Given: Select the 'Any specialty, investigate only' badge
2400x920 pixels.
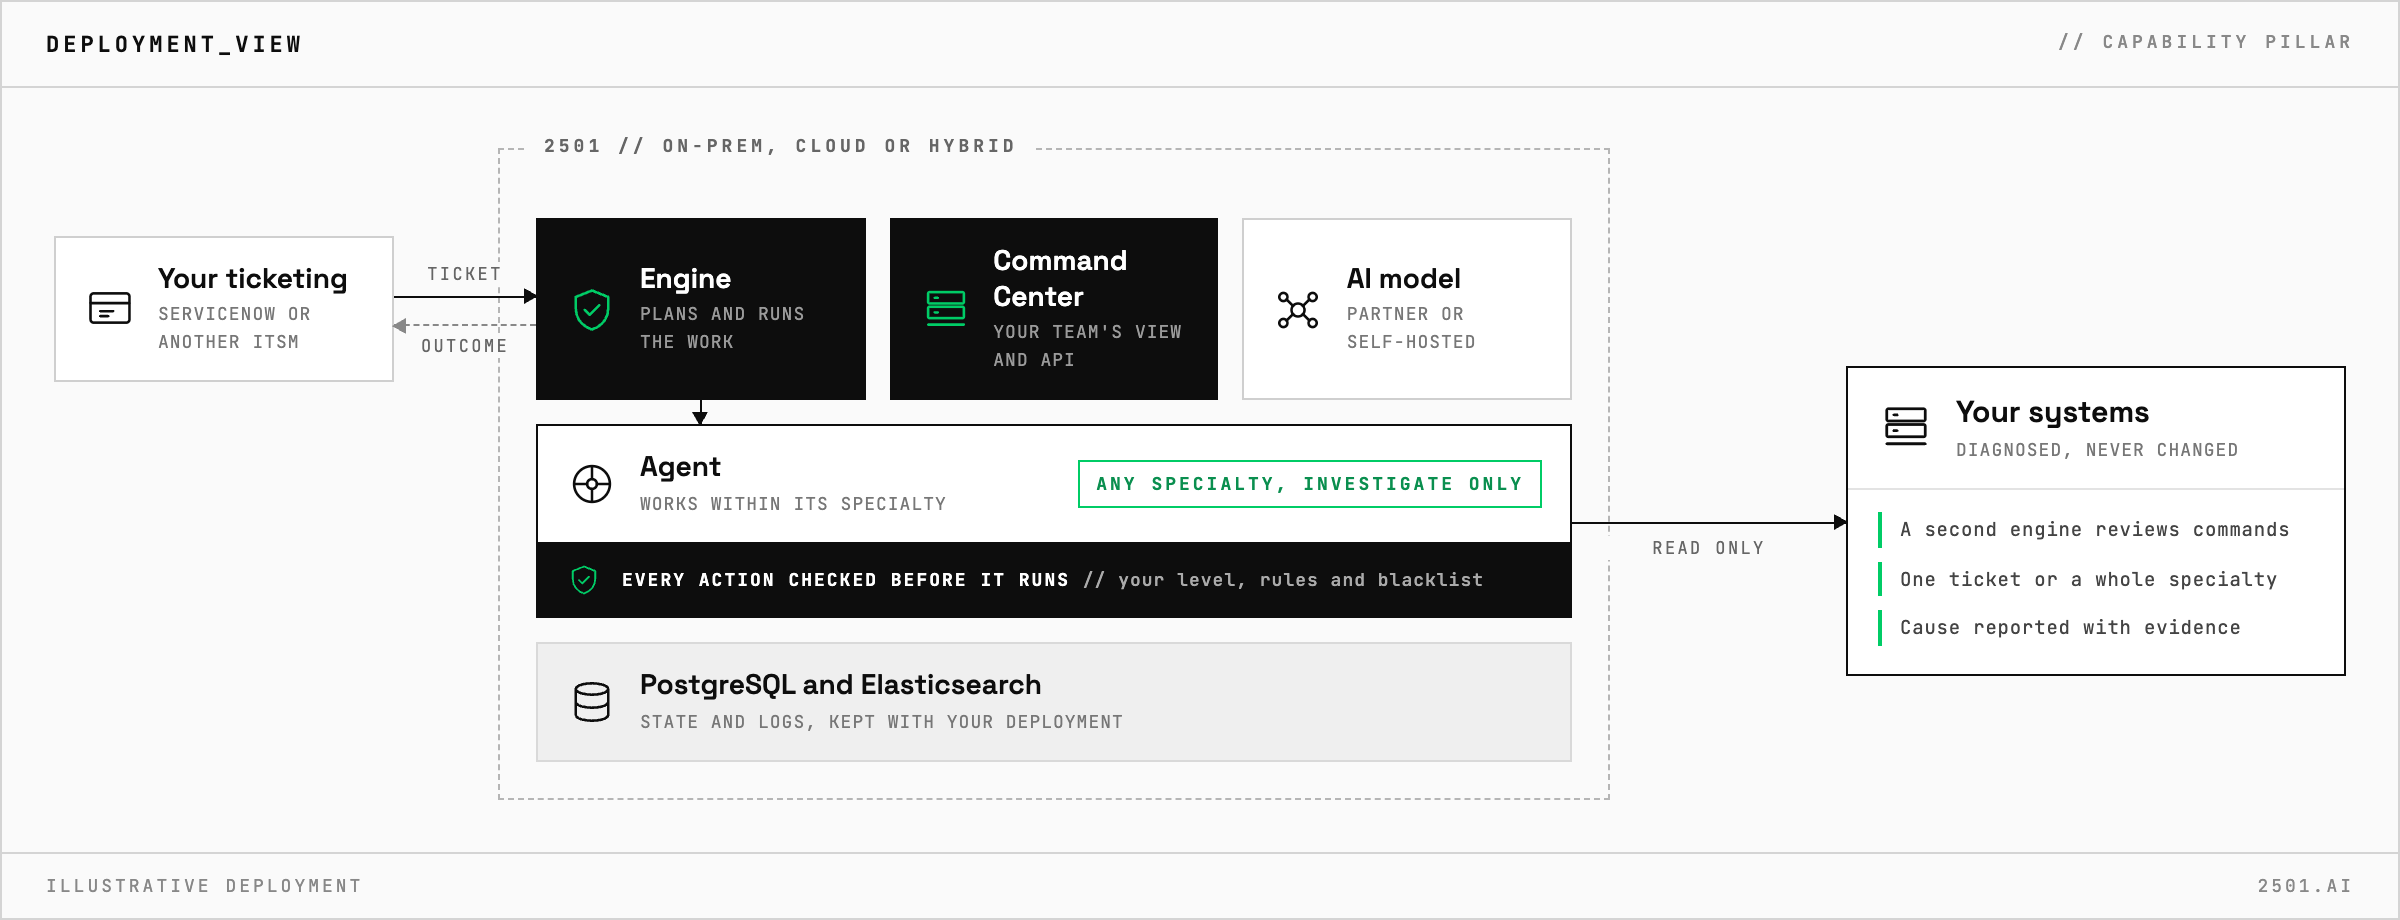Looking at the screenshot, I should pyautogui.click(x=1310, y=484).
